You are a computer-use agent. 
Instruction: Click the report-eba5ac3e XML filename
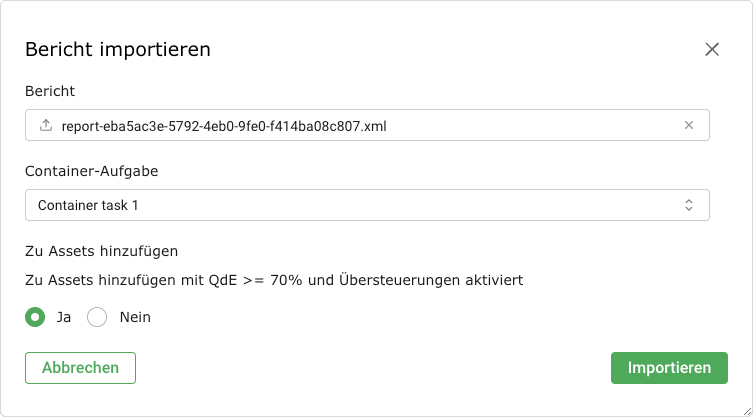click(x=223, y=126)
